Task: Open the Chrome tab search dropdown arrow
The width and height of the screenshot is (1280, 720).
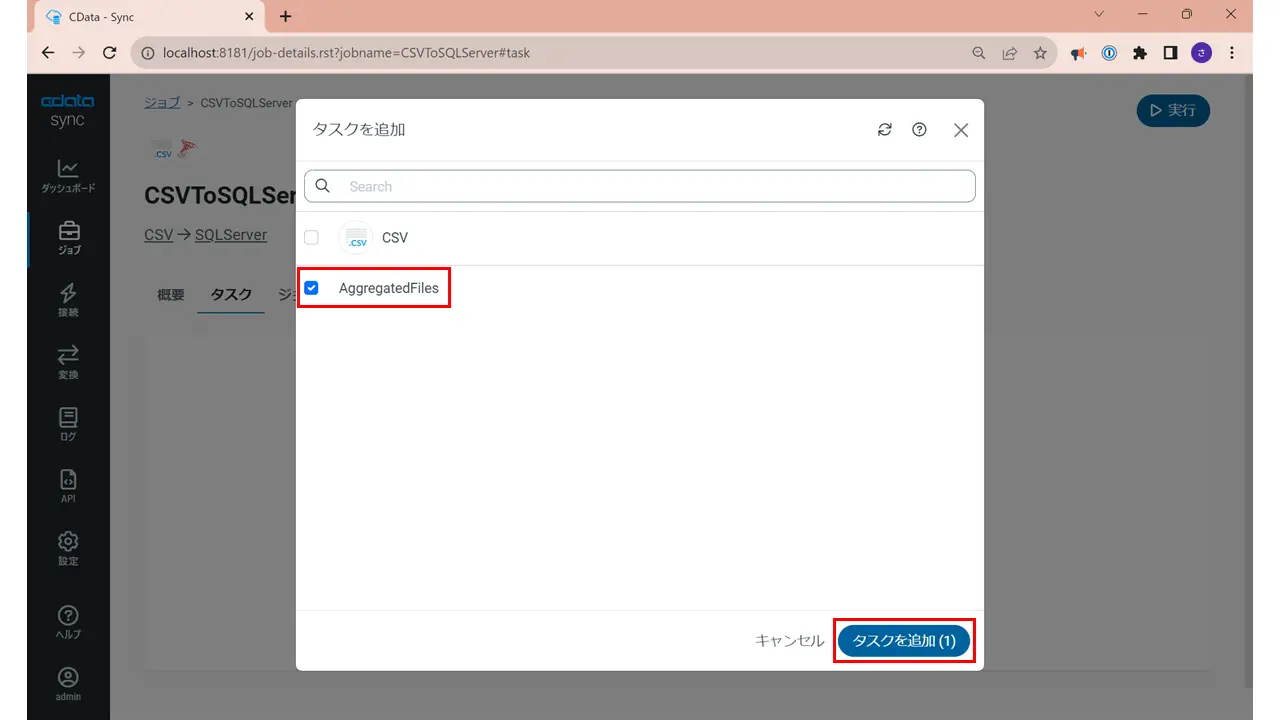Action: tap(1099, 14)
